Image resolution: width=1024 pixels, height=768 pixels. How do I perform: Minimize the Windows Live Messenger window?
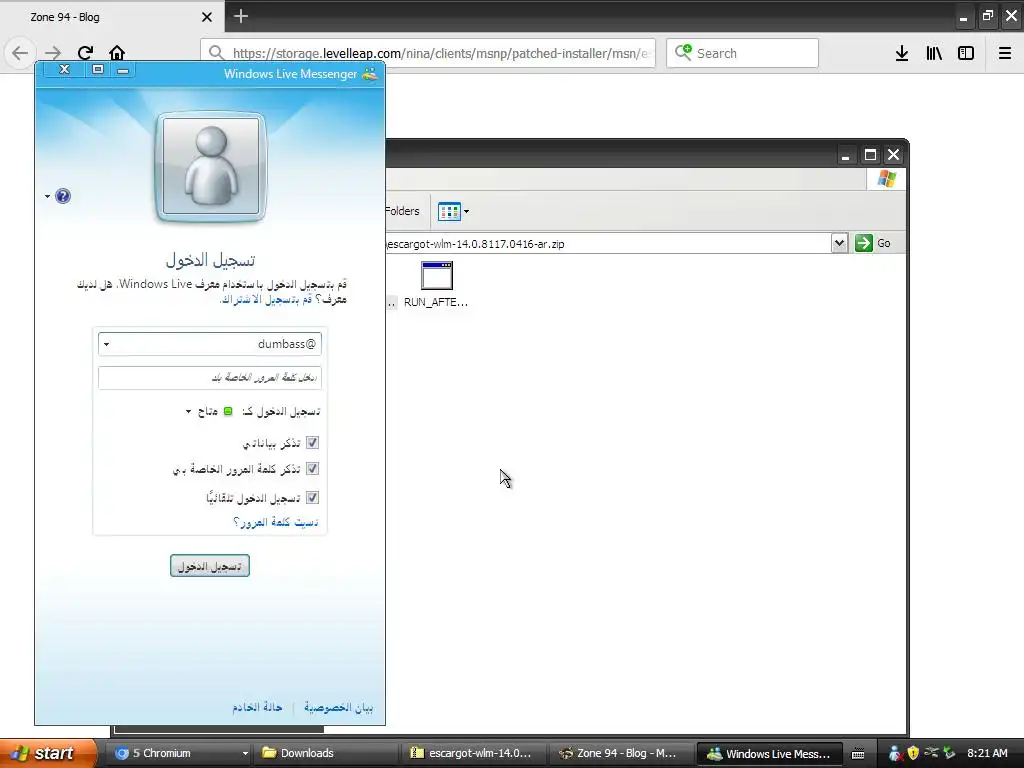click(x=122, y=69)
